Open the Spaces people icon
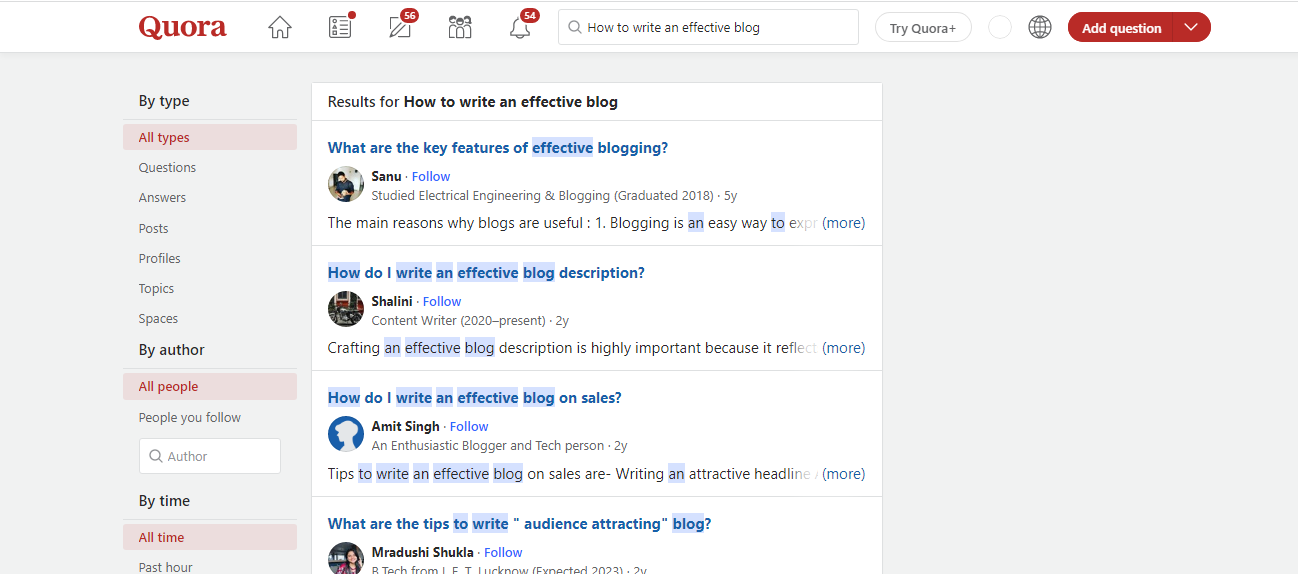 click(460, 27)
